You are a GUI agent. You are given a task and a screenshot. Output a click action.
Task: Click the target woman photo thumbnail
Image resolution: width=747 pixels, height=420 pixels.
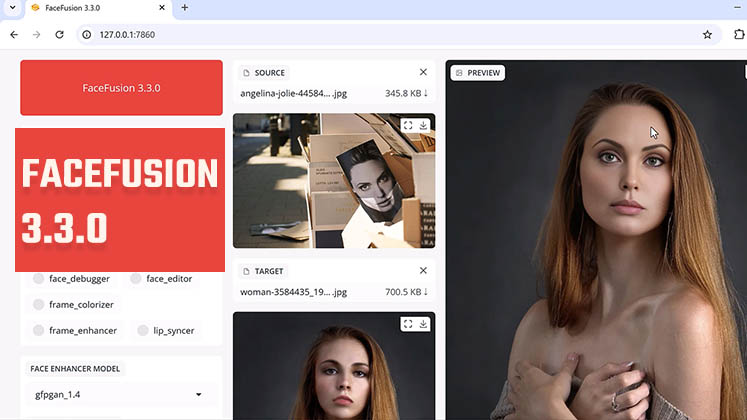pos(334,366)
